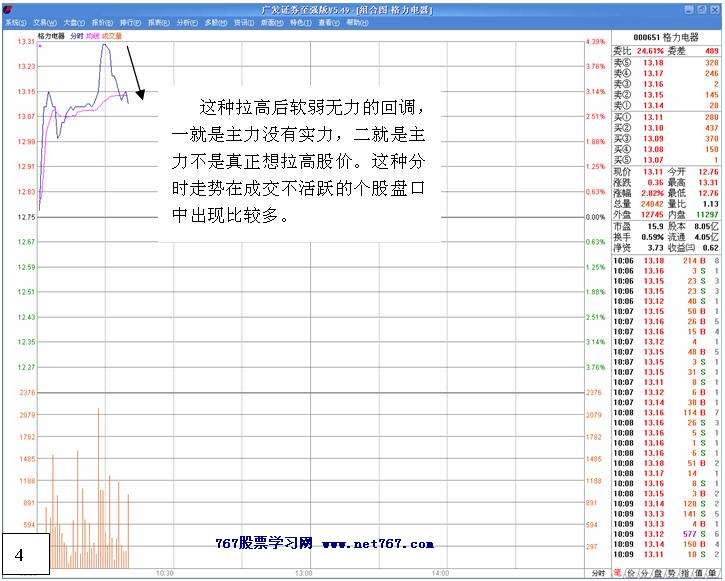Open the 帮助(H) menu
Screen dimensions: 725x581
[x=357, y=23]
